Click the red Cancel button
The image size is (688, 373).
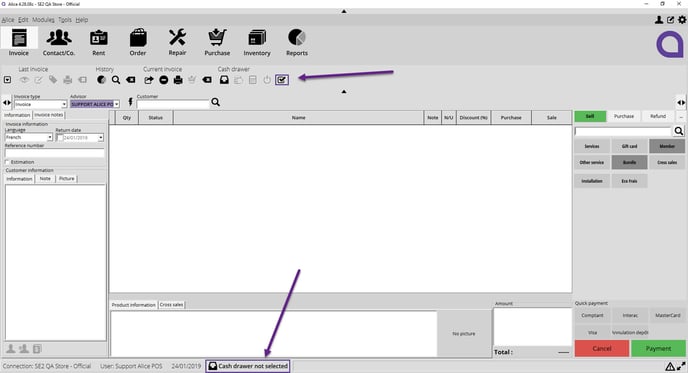click(602, 348)
